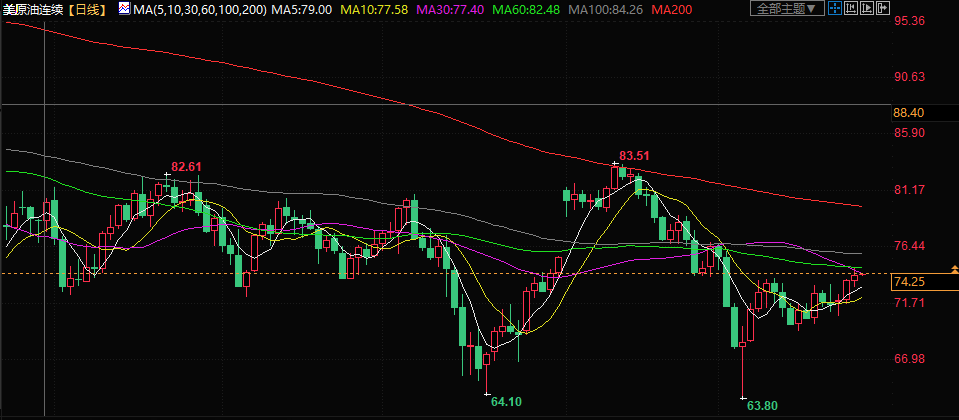
Task: Click the jump-to-start chart icon
Action: 851,8
